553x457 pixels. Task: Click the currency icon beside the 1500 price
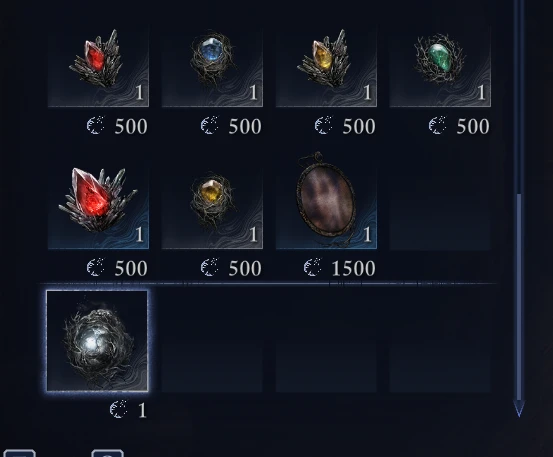(x=313, y=267)
